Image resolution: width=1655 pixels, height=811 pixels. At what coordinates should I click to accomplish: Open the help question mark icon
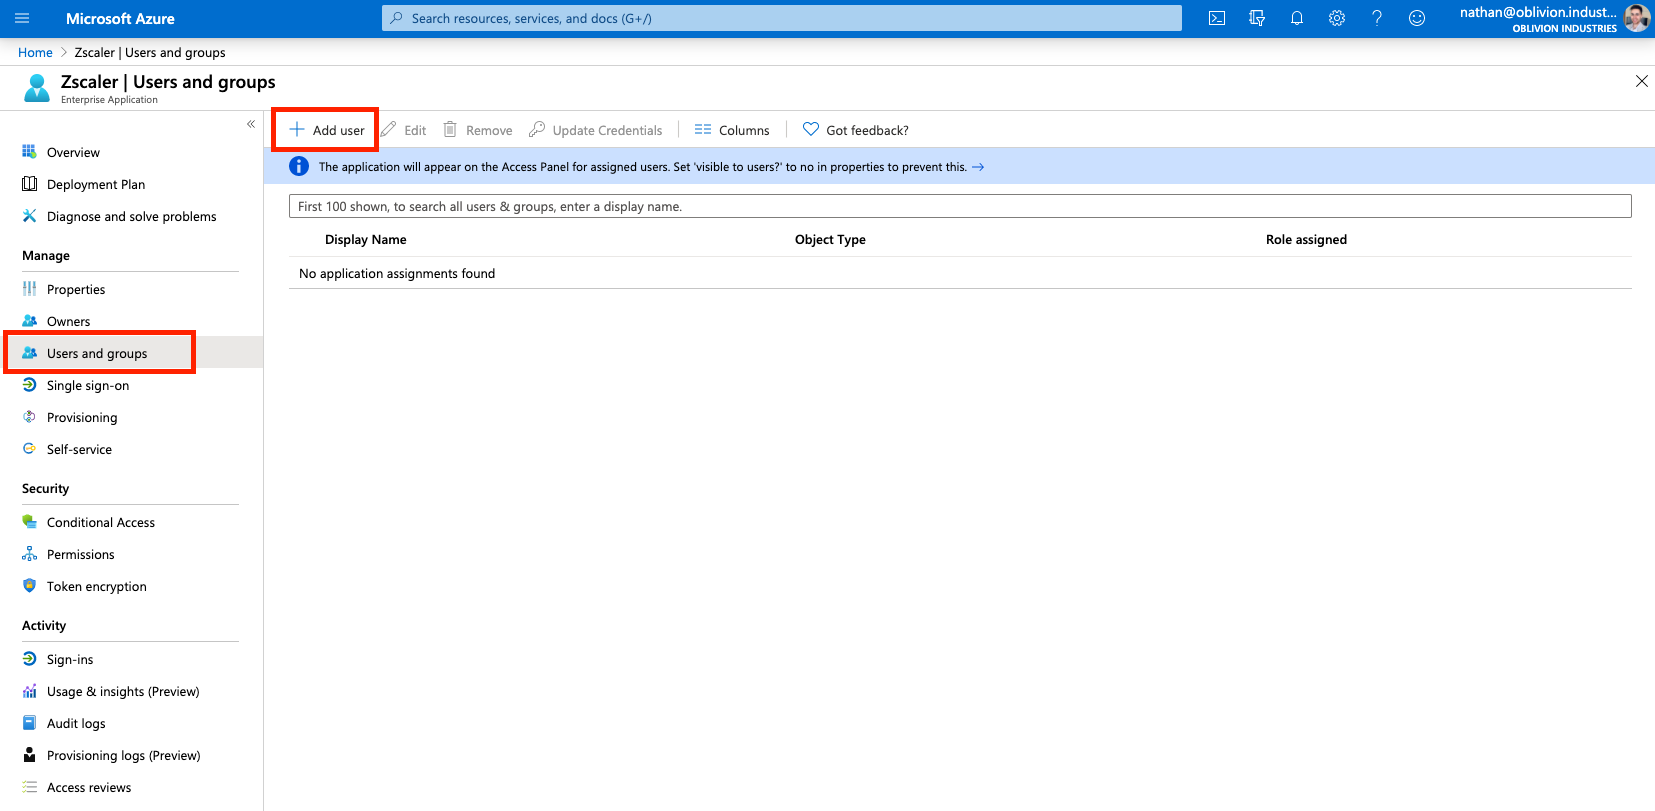[x=1377, y=18]
